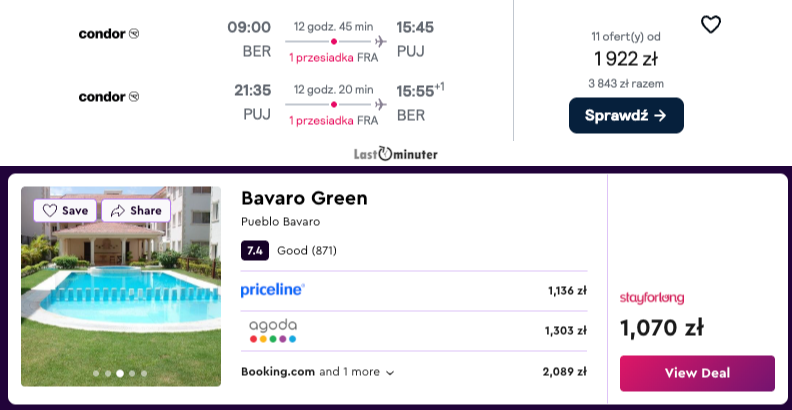Click the 1,136 zł priceline price
792x410 pixels.
point(567,291)
